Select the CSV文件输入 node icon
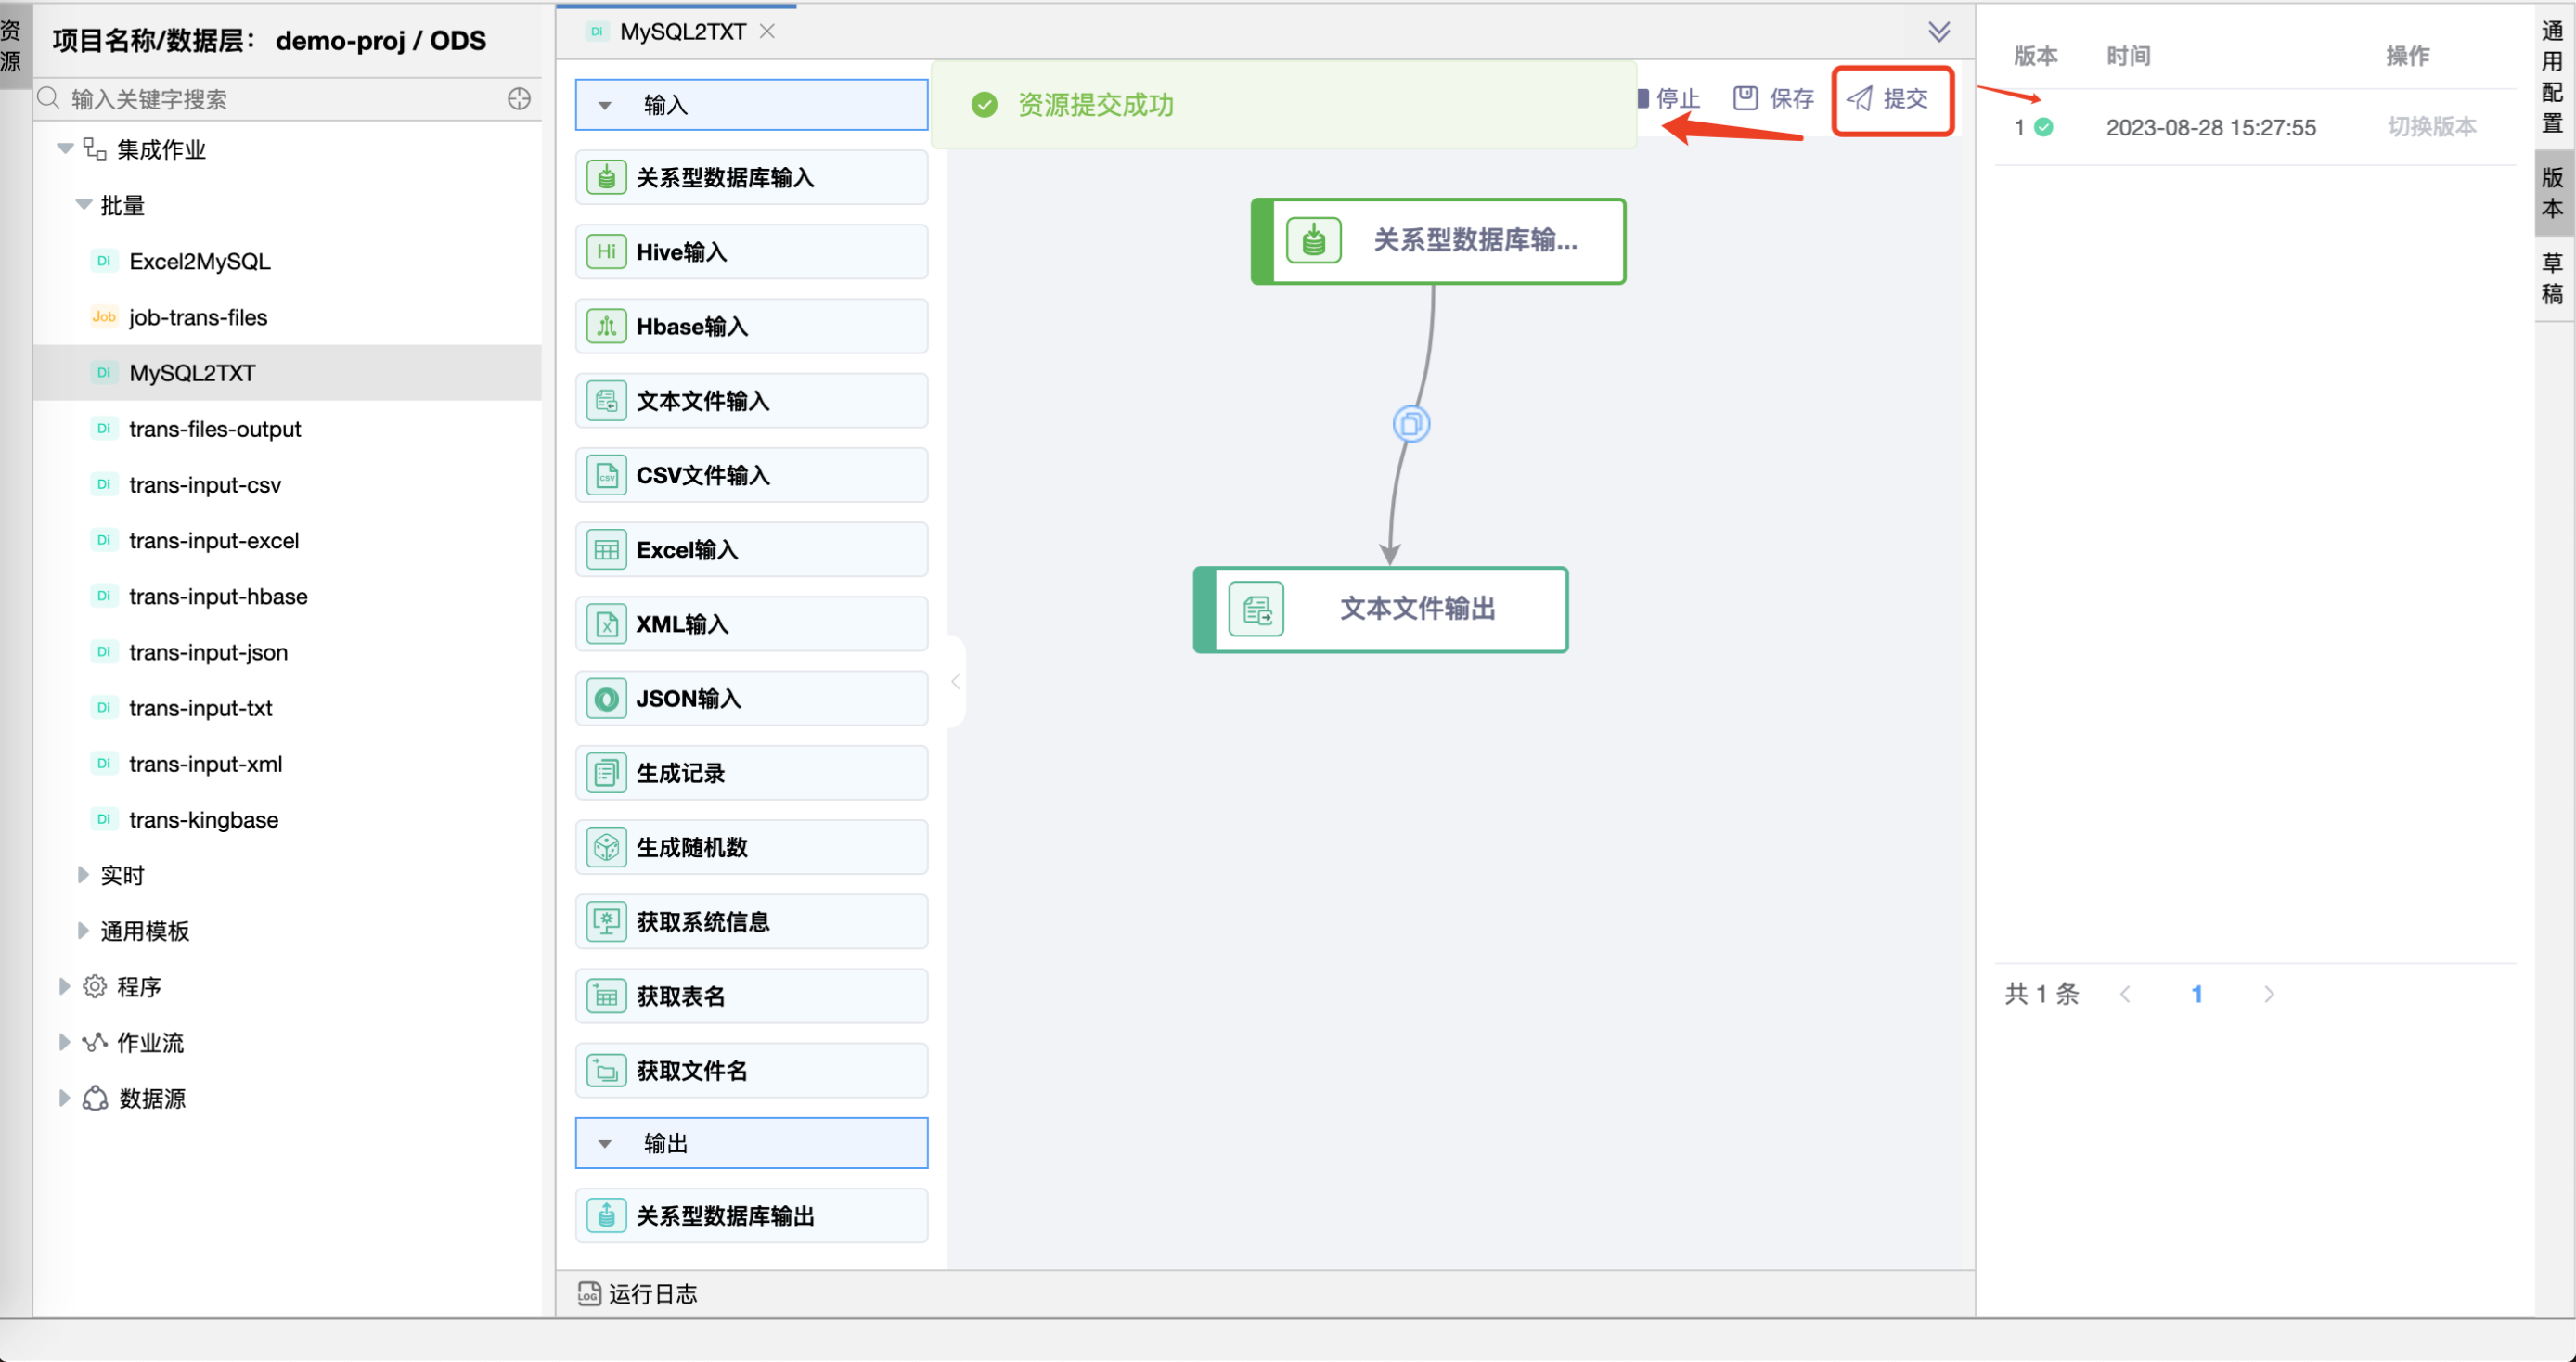The image size is (2576, 1362). tap(605, 475)
